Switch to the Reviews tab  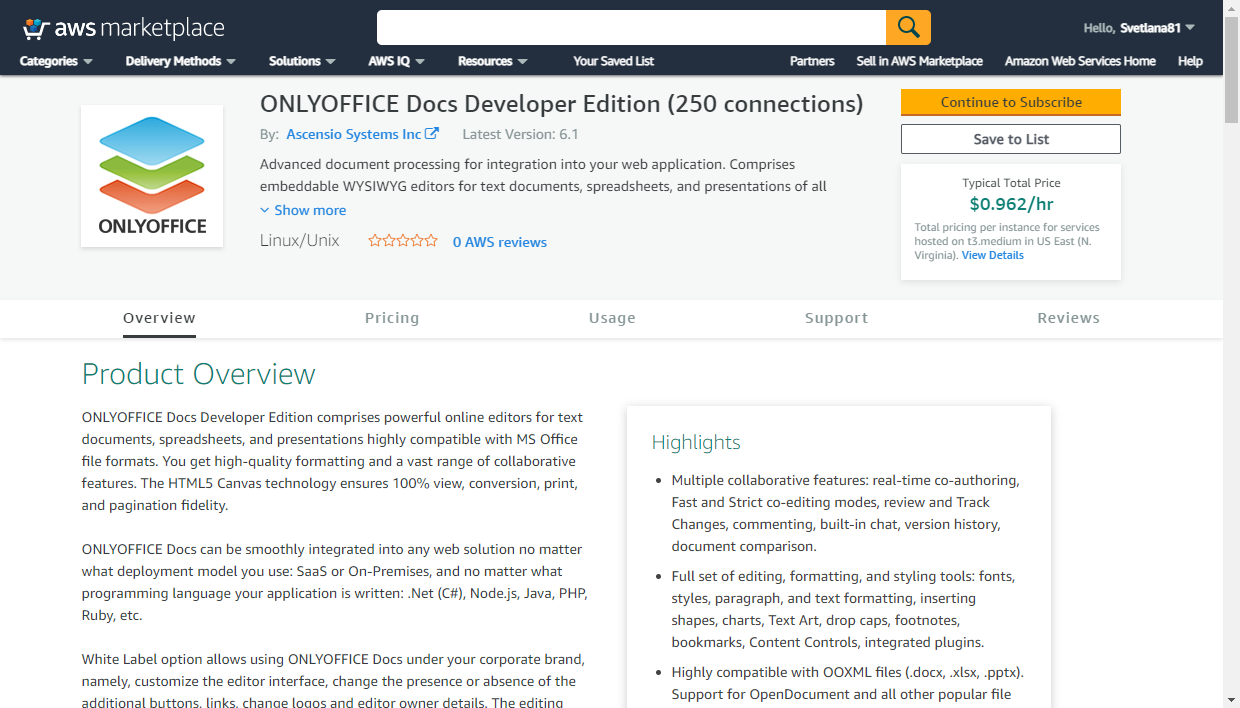click(x=1068, y=318)
